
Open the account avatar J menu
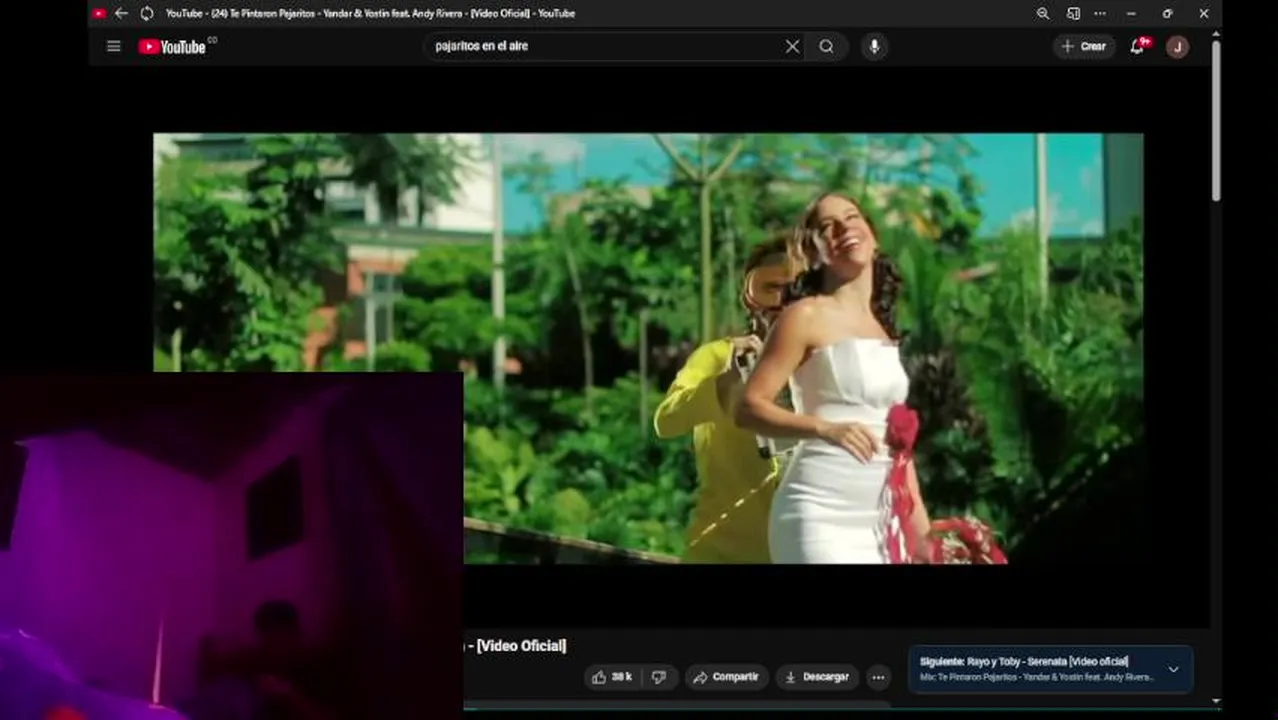point(1177,47)
